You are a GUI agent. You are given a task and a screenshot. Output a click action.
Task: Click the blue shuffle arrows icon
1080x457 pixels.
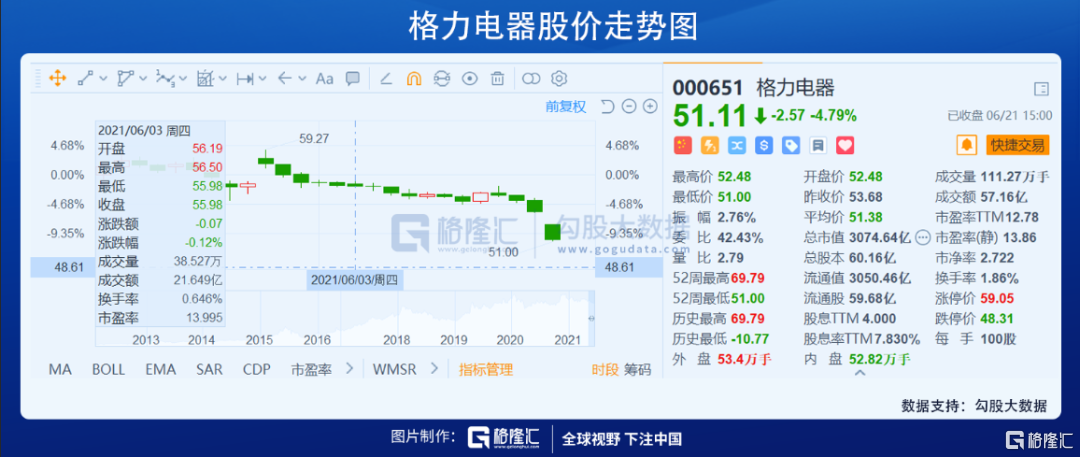tap(736, 145)
